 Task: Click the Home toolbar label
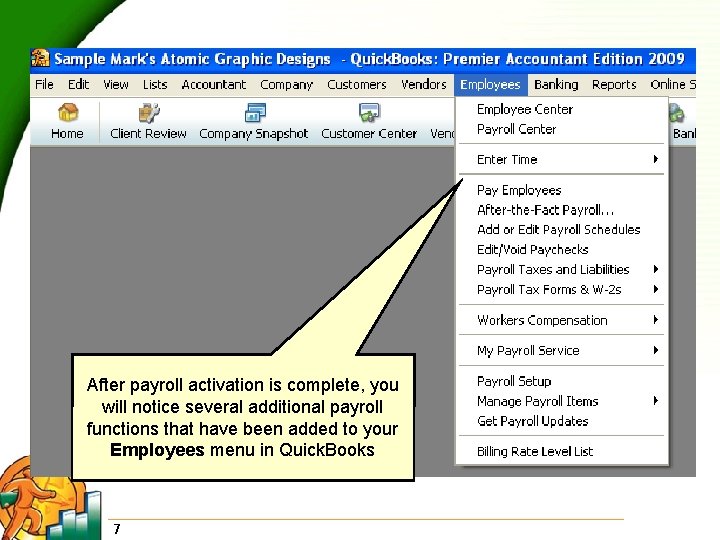[x=67, y=134]
